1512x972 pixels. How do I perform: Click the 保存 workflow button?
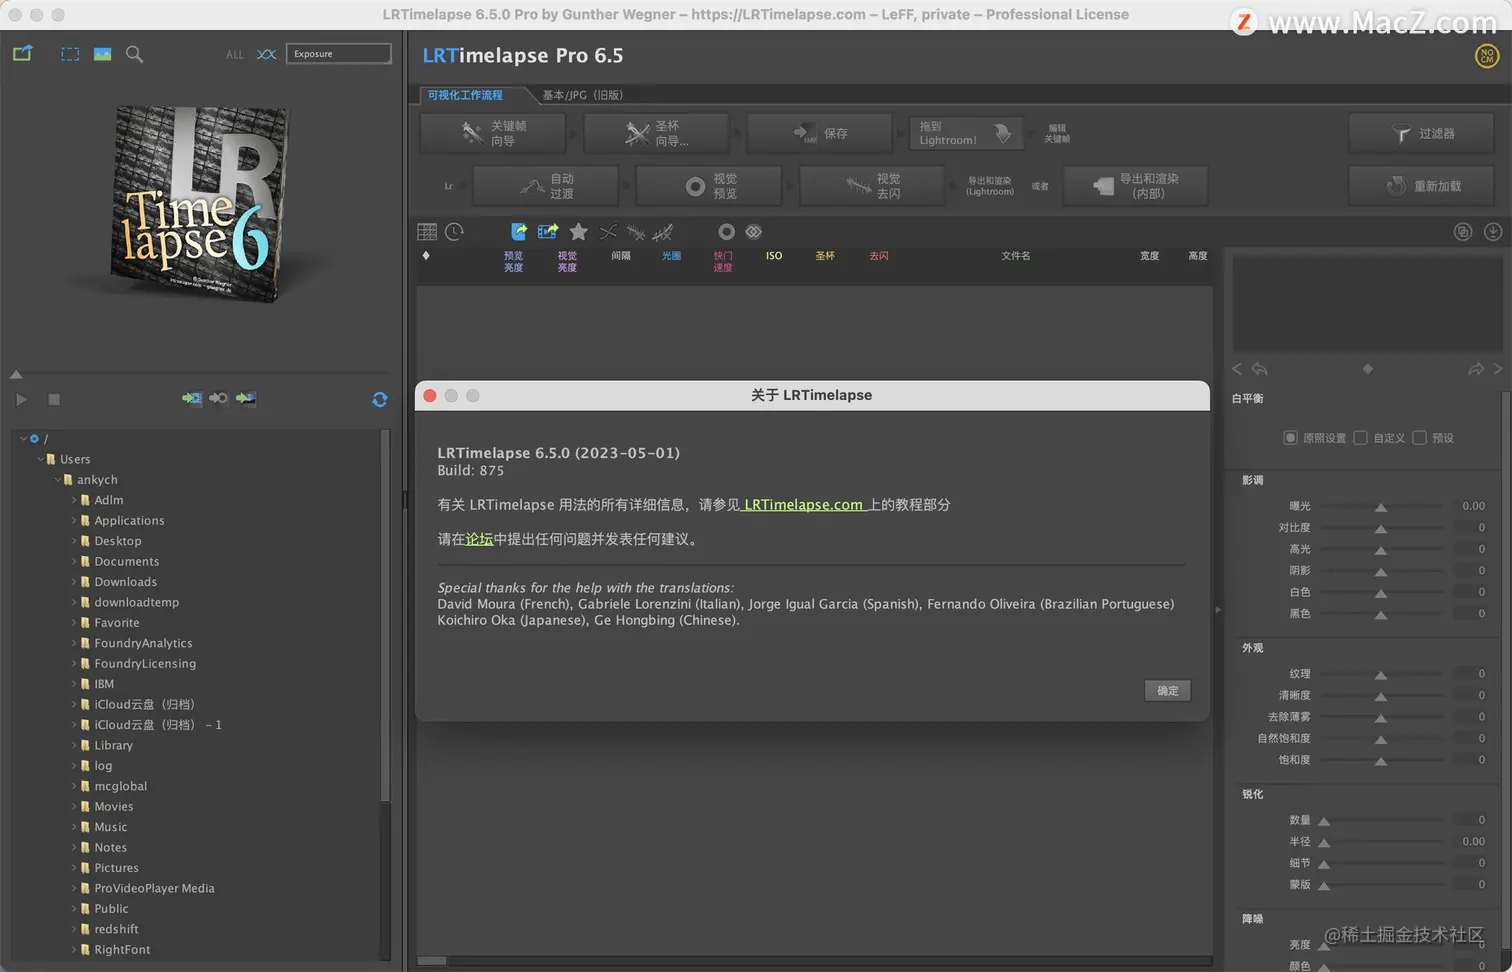point(820,133)
